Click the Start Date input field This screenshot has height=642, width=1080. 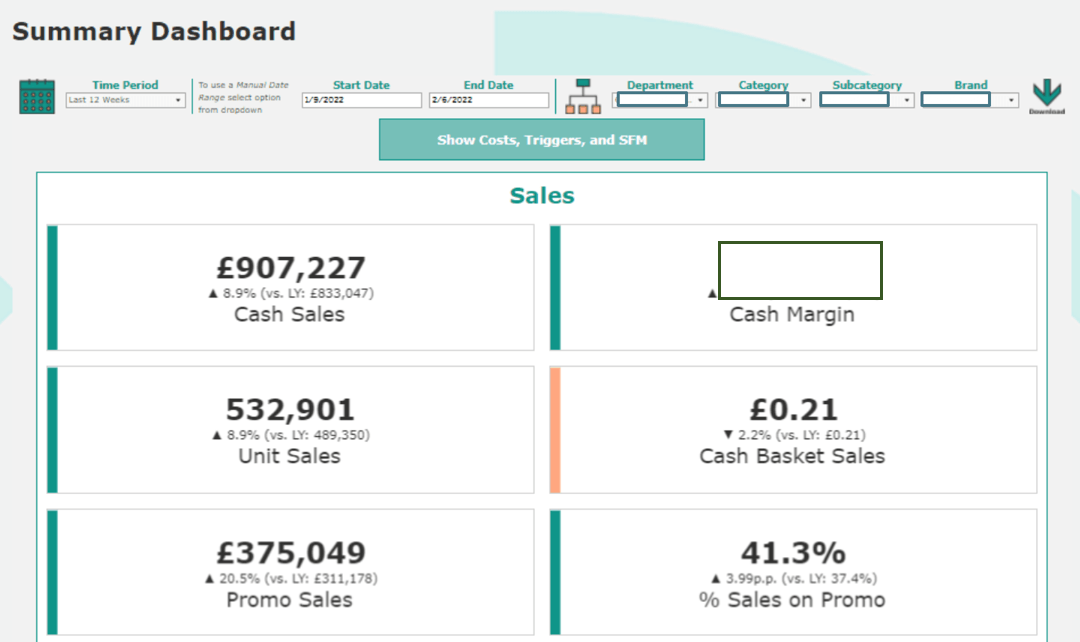[x=362, y=101]
